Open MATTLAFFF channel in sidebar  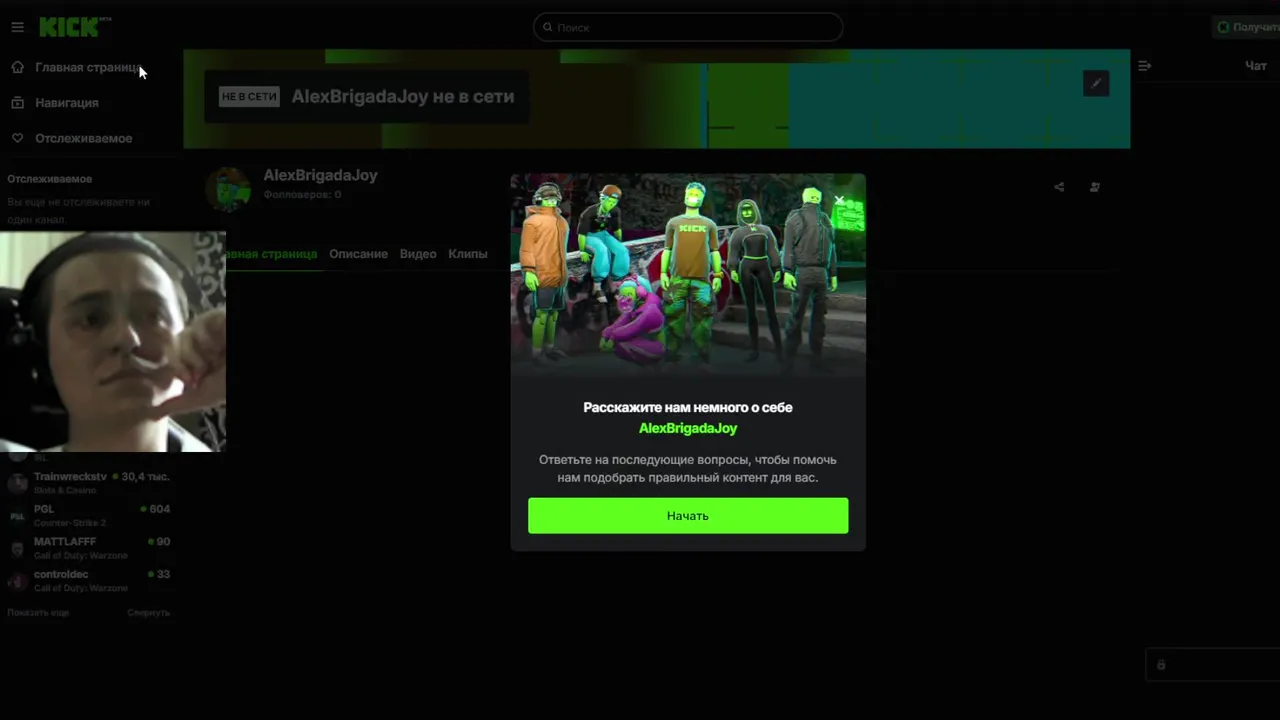click(88, 548)
